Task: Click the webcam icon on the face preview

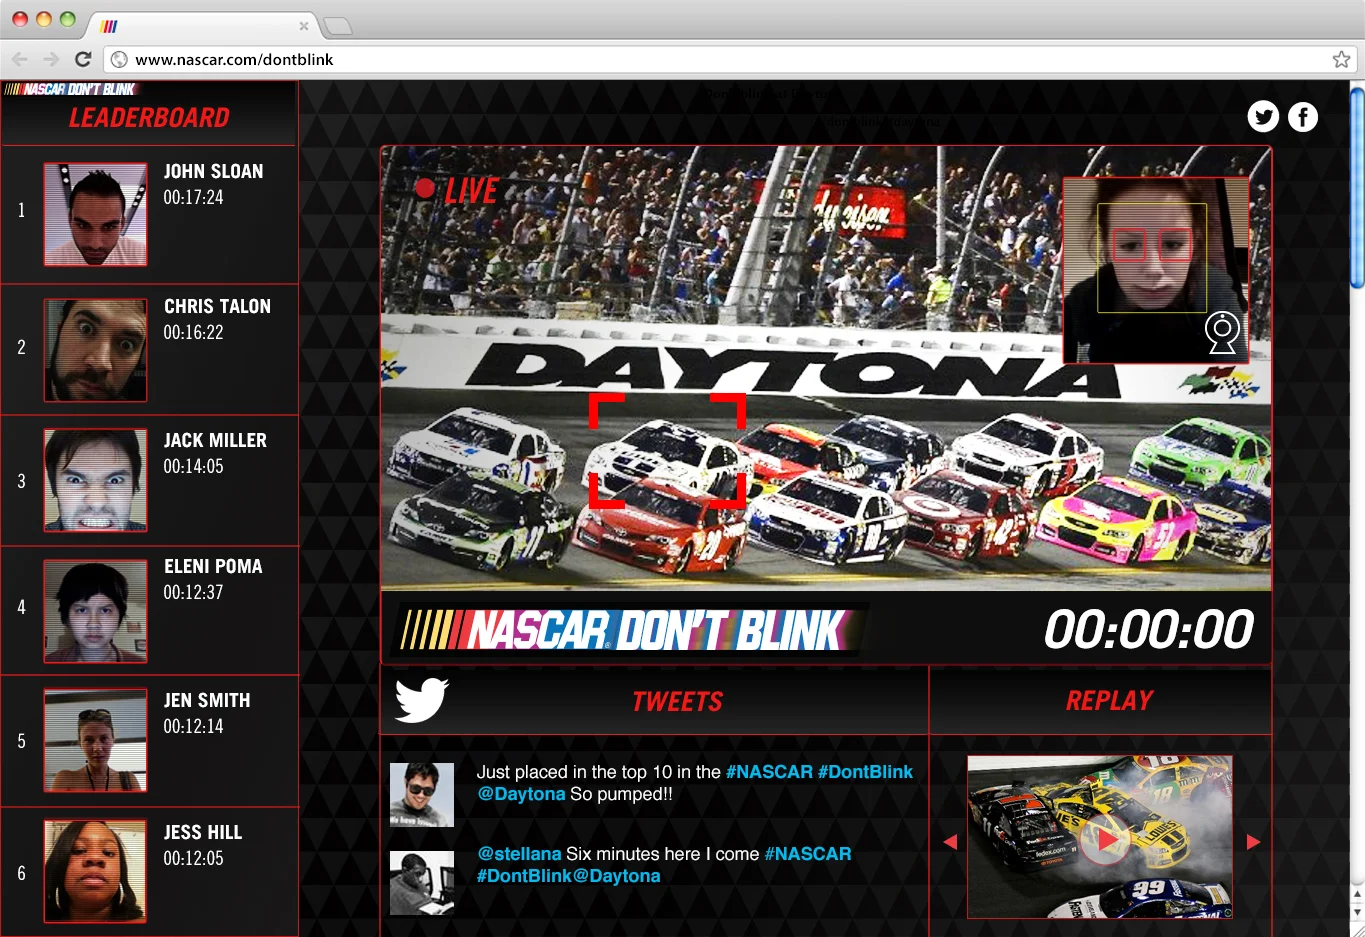Action: (x=1222, y=332)
